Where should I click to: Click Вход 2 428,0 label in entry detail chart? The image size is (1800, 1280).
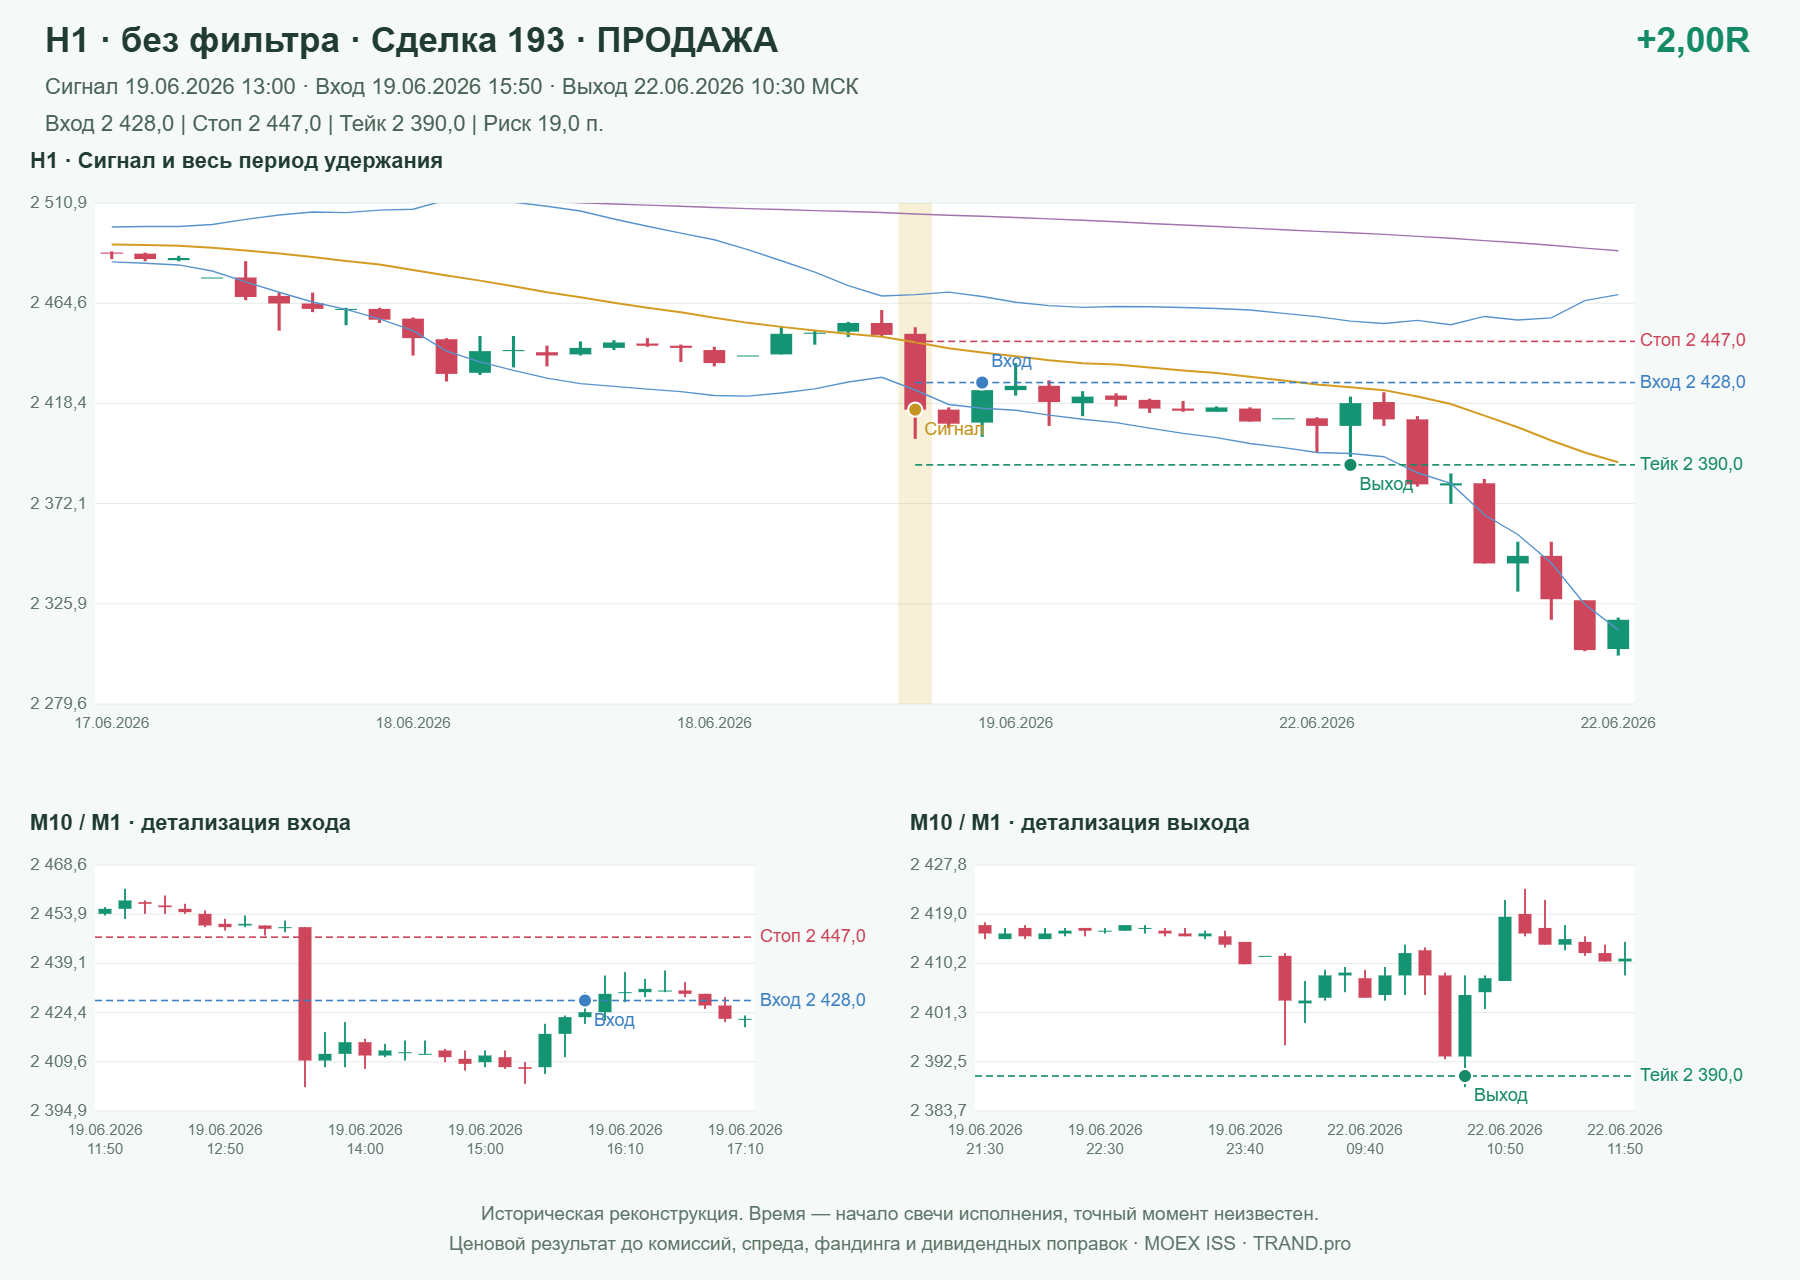tap(812, 1000)
